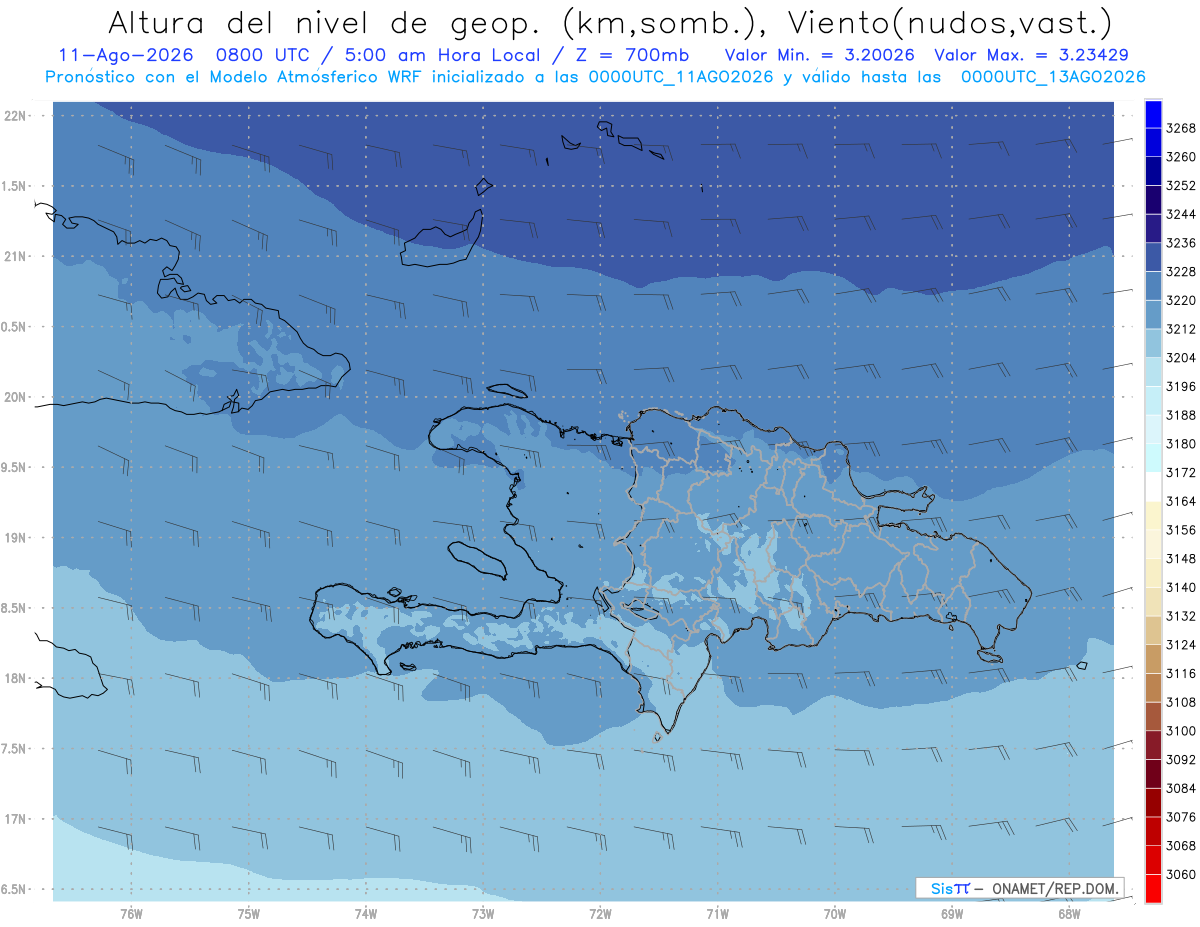Click the 3116 legend value
The image size is (1200, 927).
[1181, 674]
